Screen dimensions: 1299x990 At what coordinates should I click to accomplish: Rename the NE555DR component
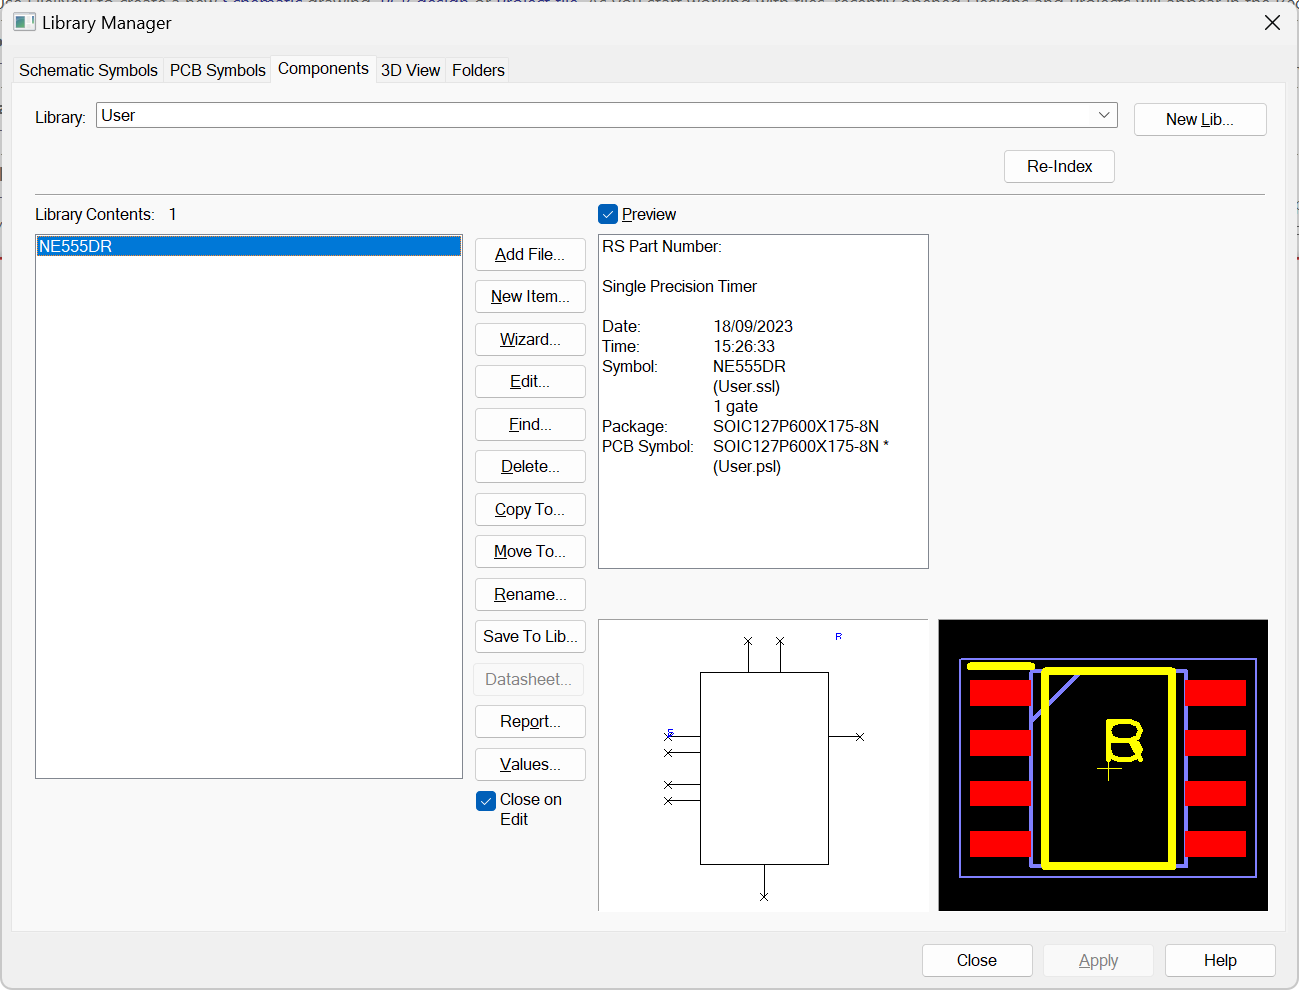(530, 594)
